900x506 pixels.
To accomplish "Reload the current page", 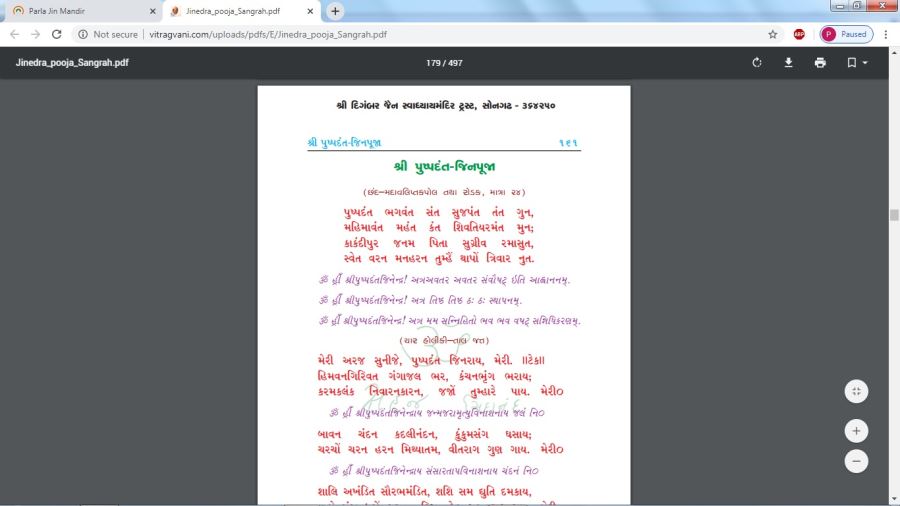I will 57,34.
